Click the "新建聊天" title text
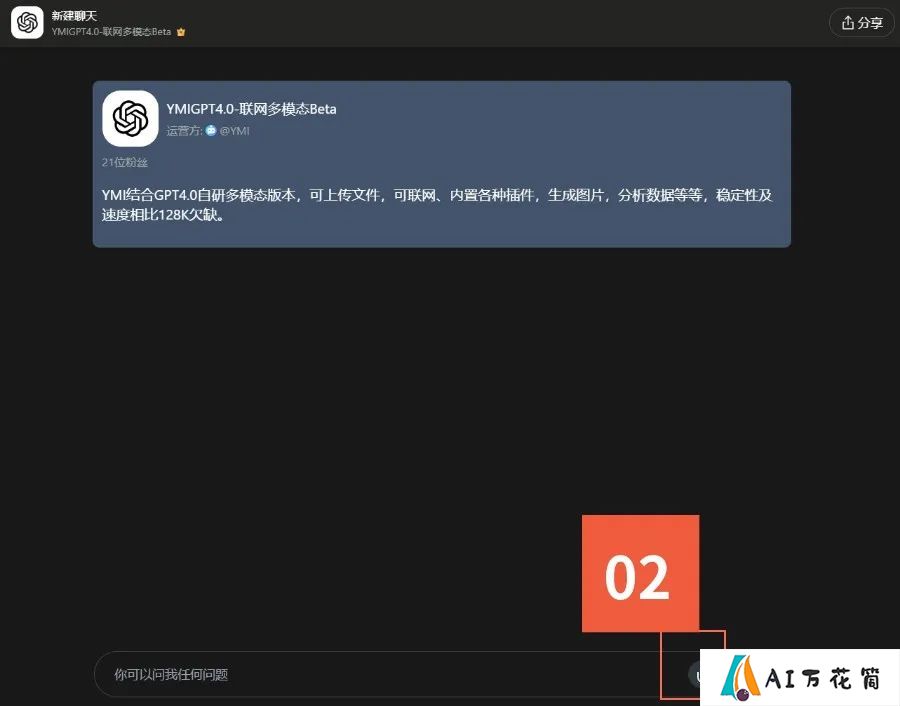Image resolution: width=900 pixels, height=706 pixels. pyautogui.click(x=74, y=16)
